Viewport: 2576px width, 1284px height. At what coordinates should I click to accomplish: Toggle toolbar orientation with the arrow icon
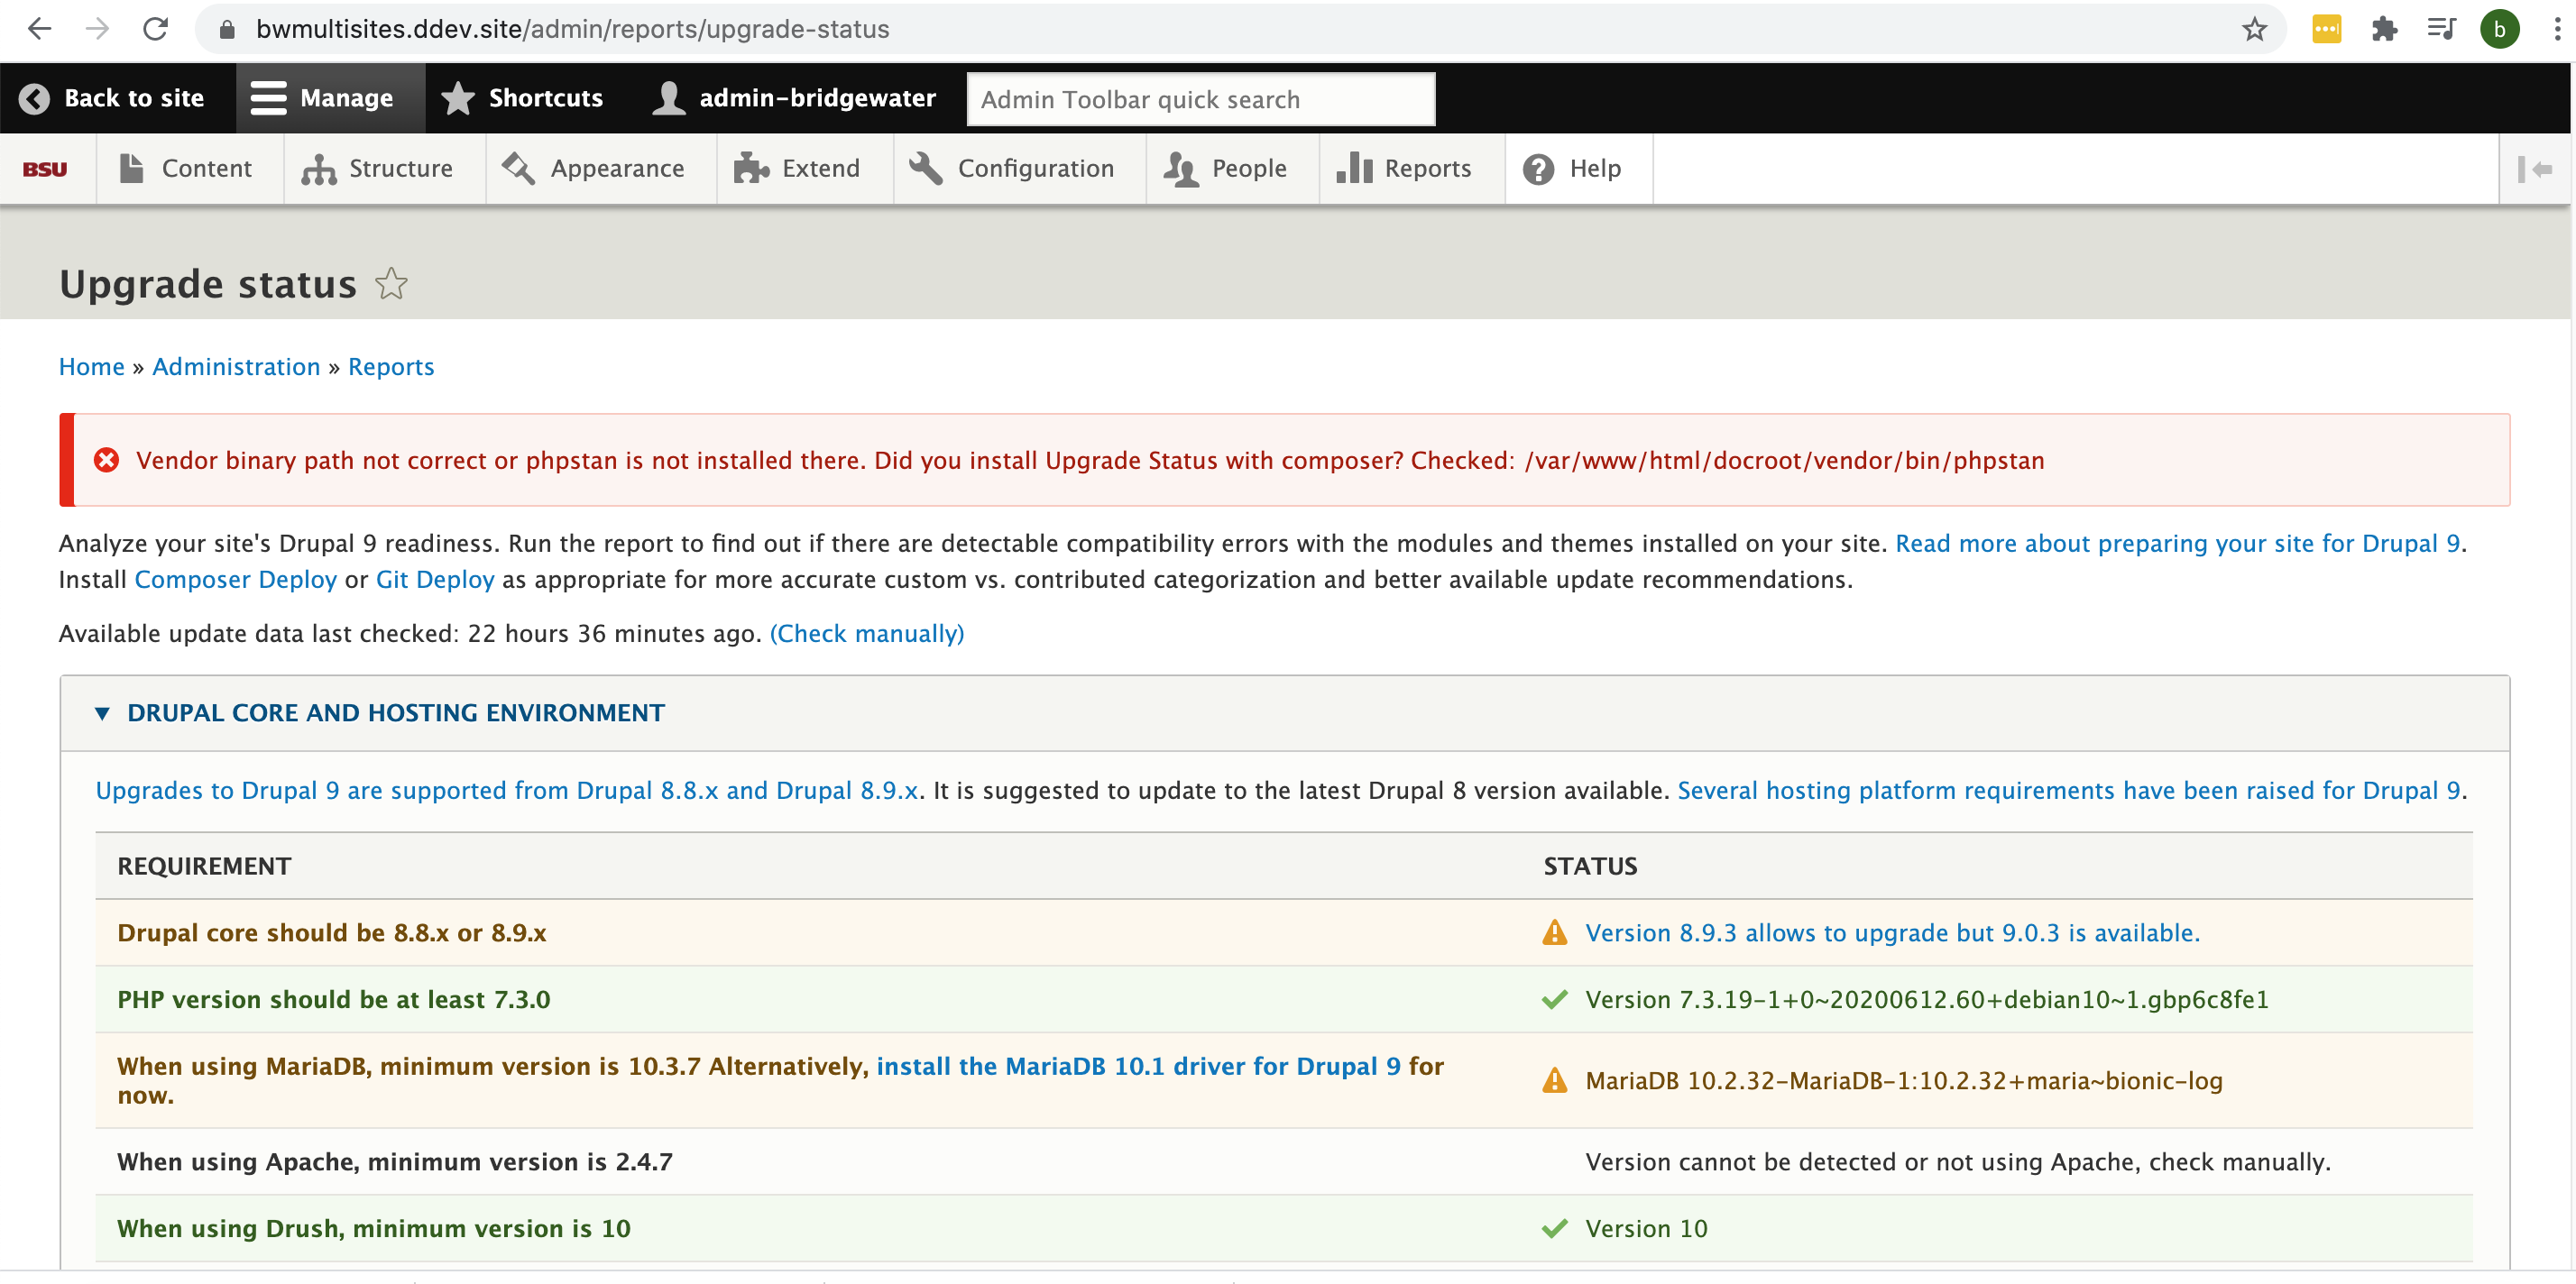(2535, 169)
